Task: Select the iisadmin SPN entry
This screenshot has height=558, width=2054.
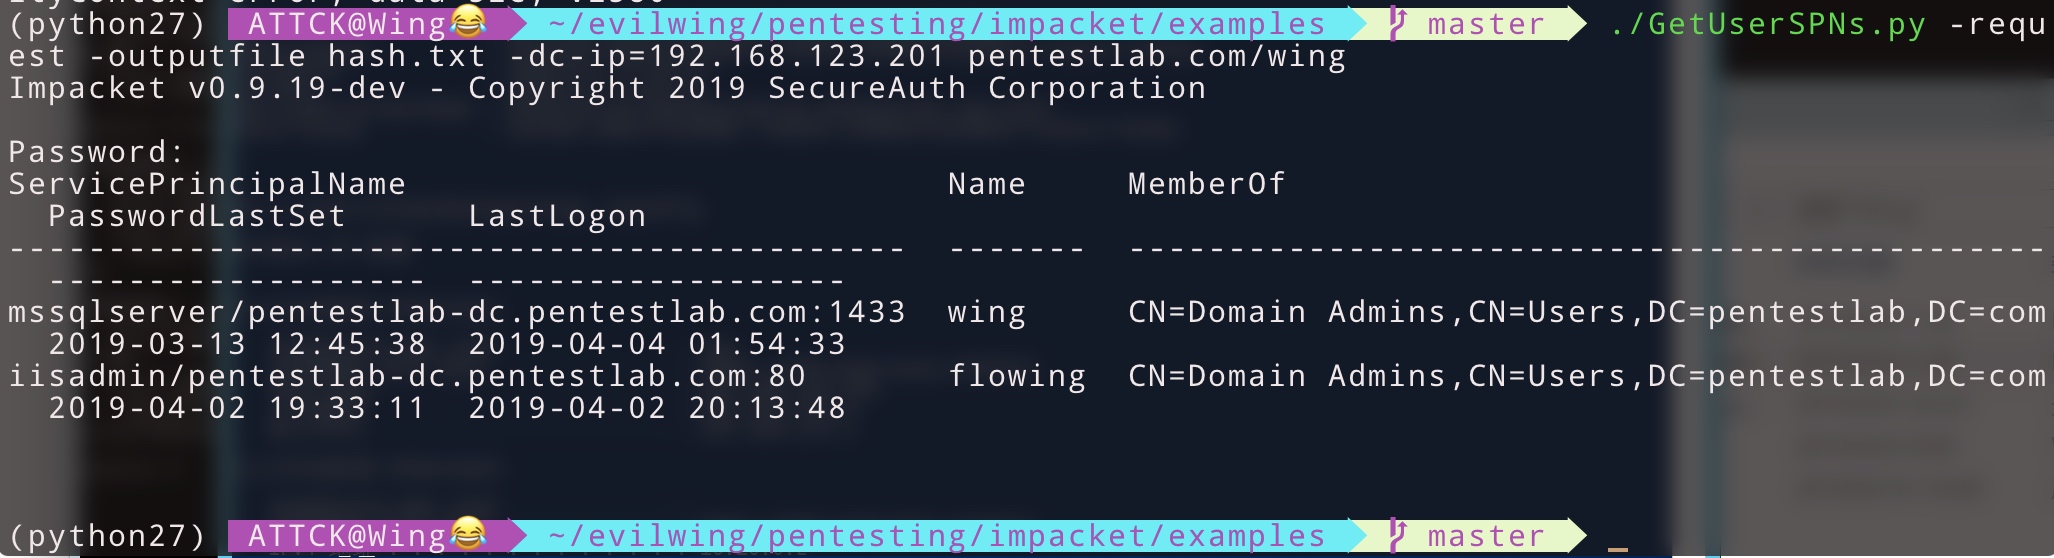Action: click(406, 376)
